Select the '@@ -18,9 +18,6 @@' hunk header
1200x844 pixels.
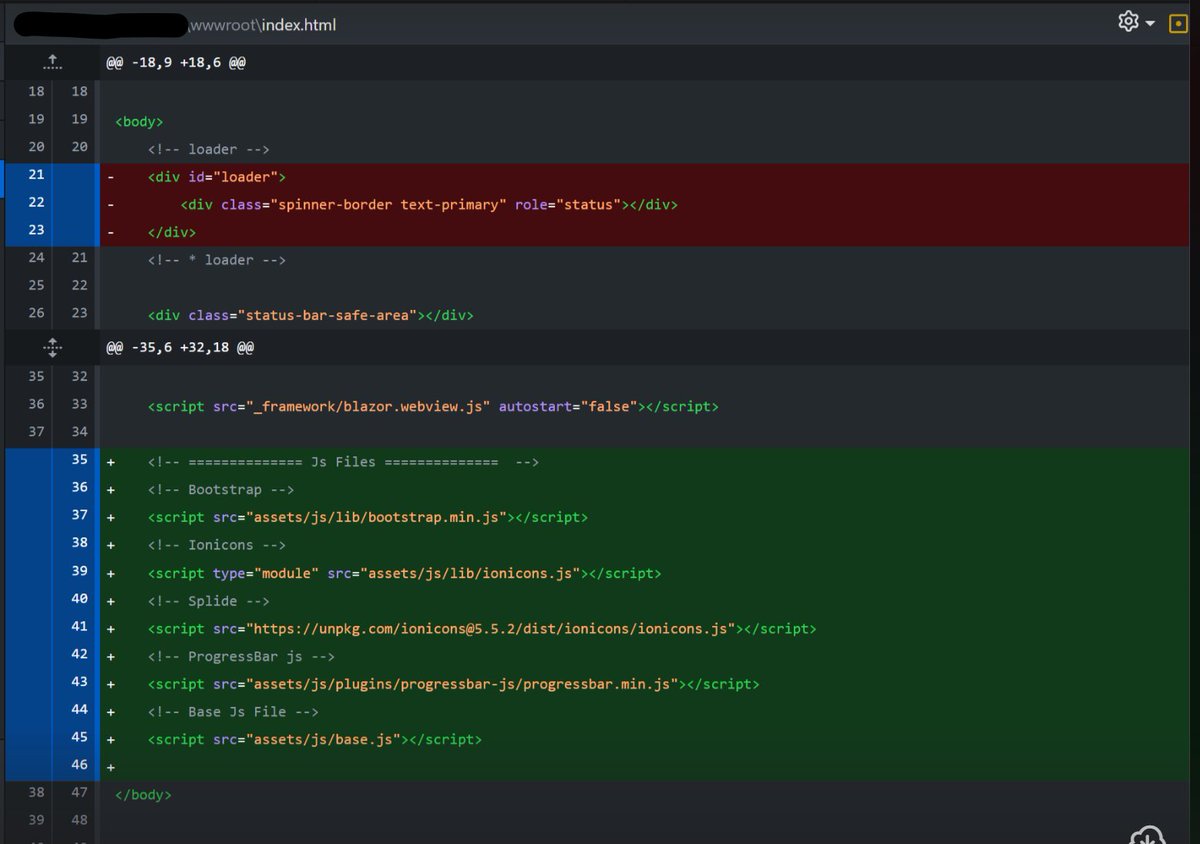click(x=176, y=63)
